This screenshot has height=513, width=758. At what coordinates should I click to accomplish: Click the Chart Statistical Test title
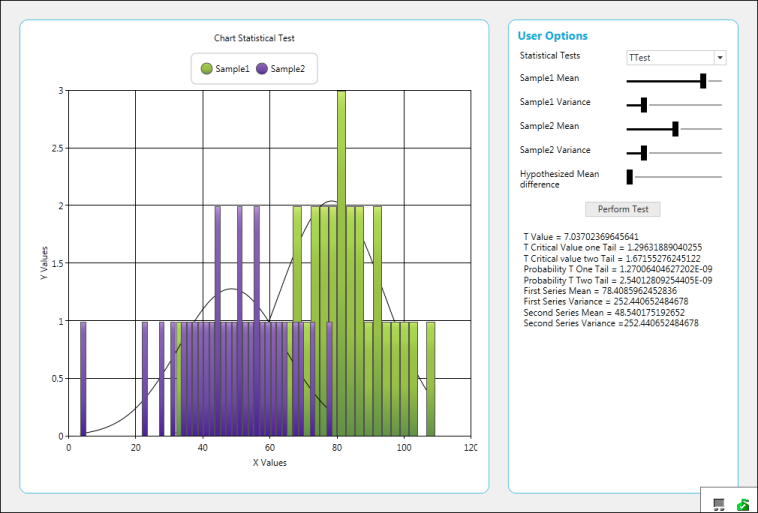[x=254, y=38]
